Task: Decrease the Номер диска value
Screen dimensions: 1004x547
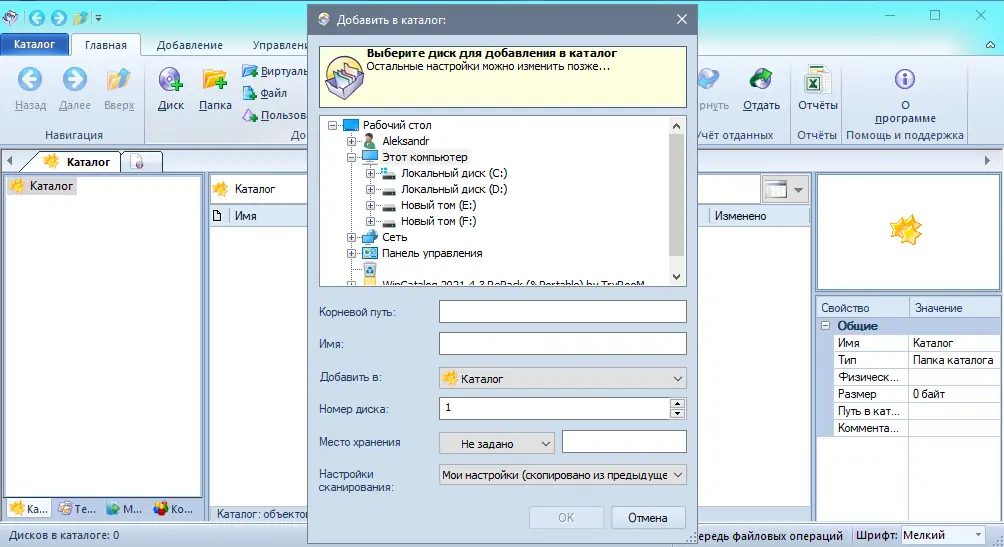Action: pos(677,414)
